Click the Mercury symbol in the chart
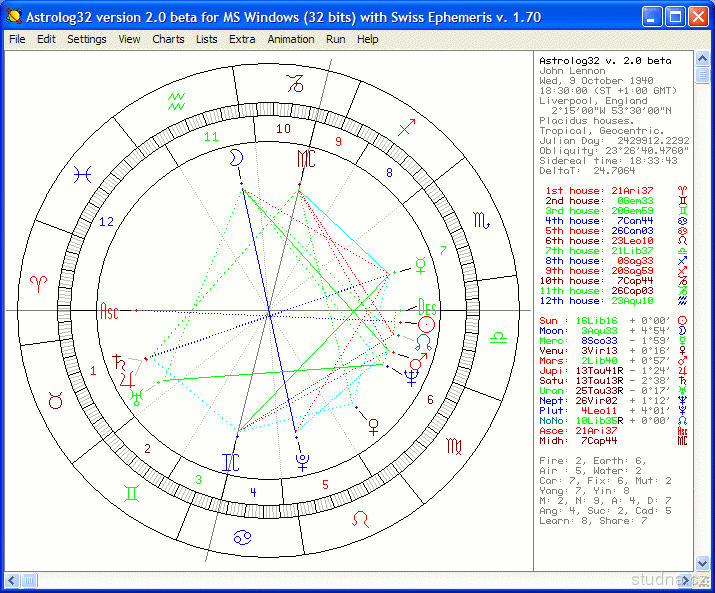The image size is (715, 593). coord(420,265)
